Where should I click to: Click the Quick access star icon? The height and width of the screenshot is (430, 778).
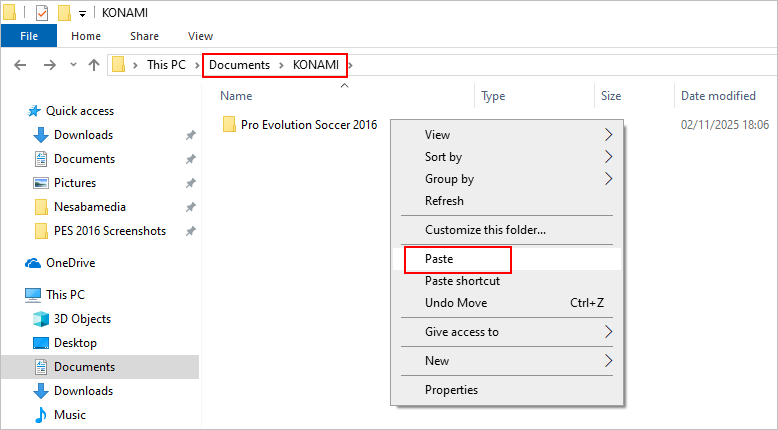(34, 111)
